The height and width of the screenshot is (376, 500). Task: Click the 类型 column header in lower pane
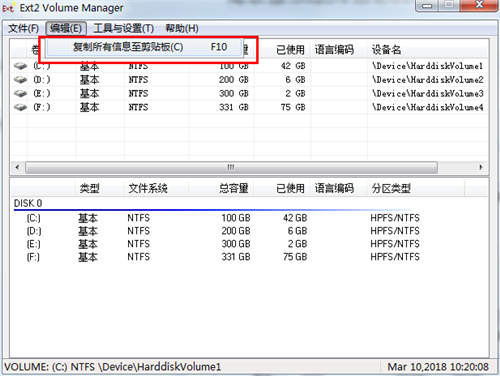click(x=100, y=188)
